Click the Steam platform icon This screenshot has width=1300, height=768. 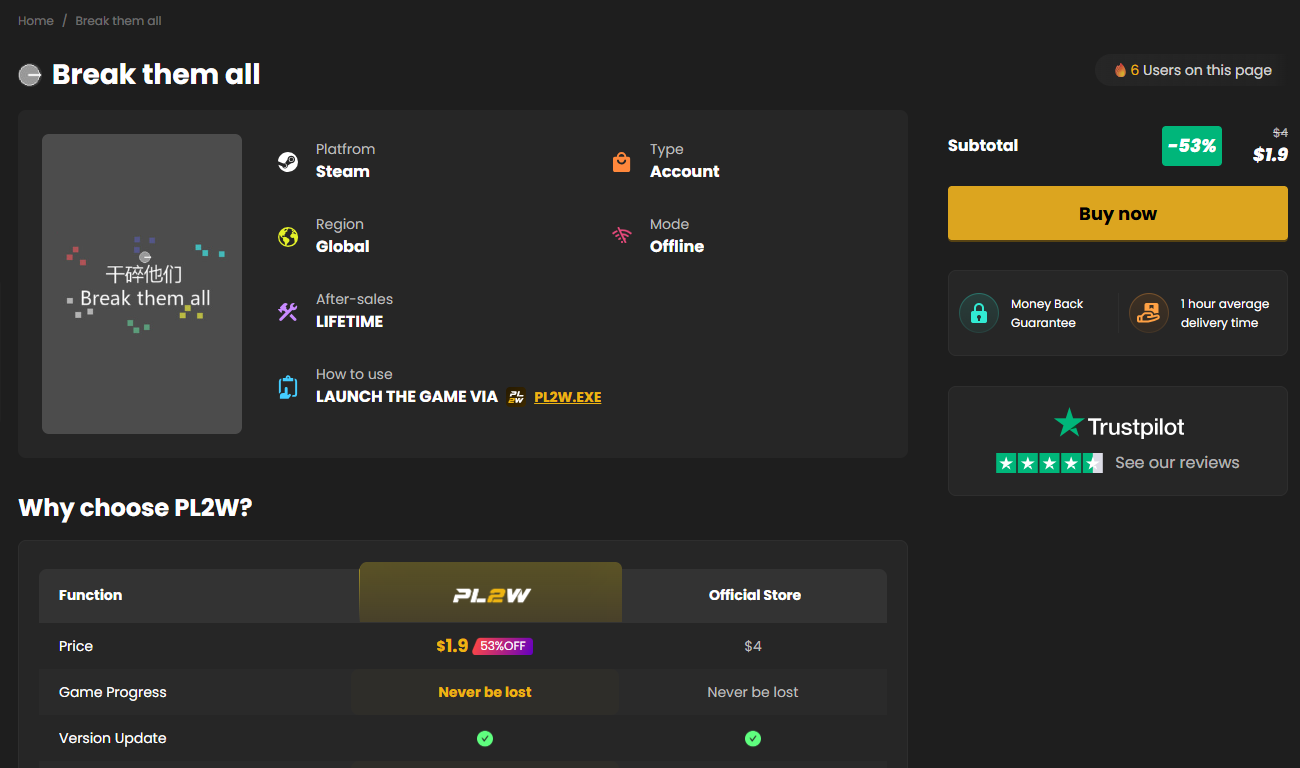click(x=288, y=162)
